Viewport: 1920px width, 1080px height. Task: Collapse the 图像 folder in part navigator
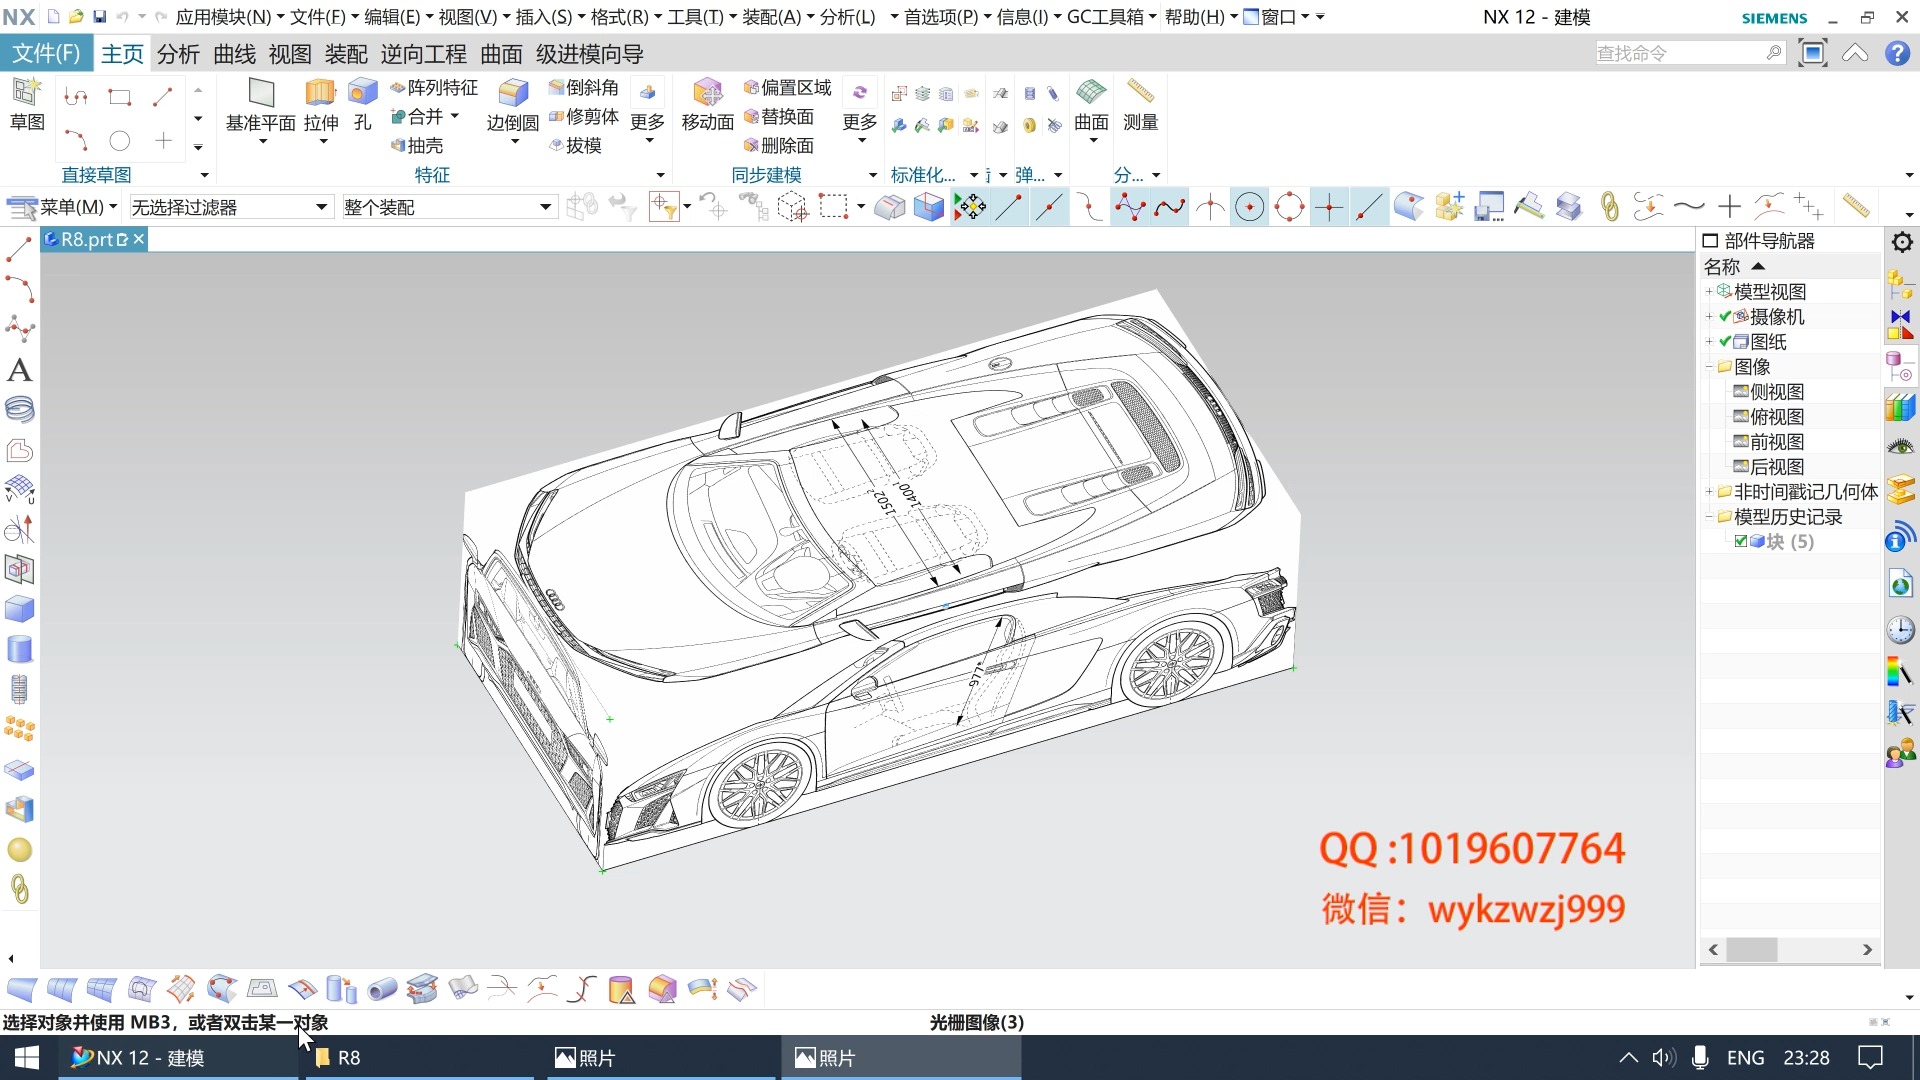pos(1708,366)
